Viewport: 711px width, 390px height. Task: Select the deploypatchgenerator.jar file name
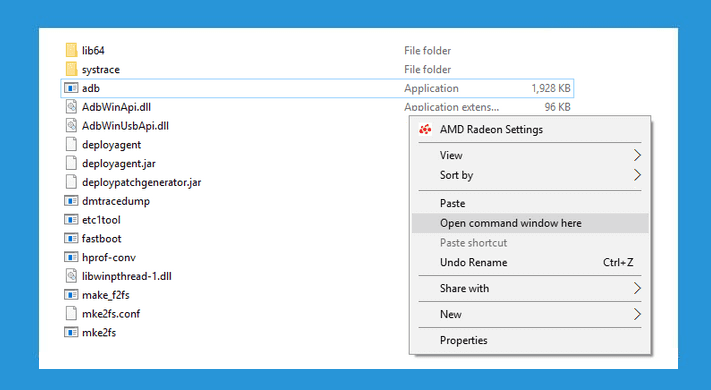coord(141,183)
